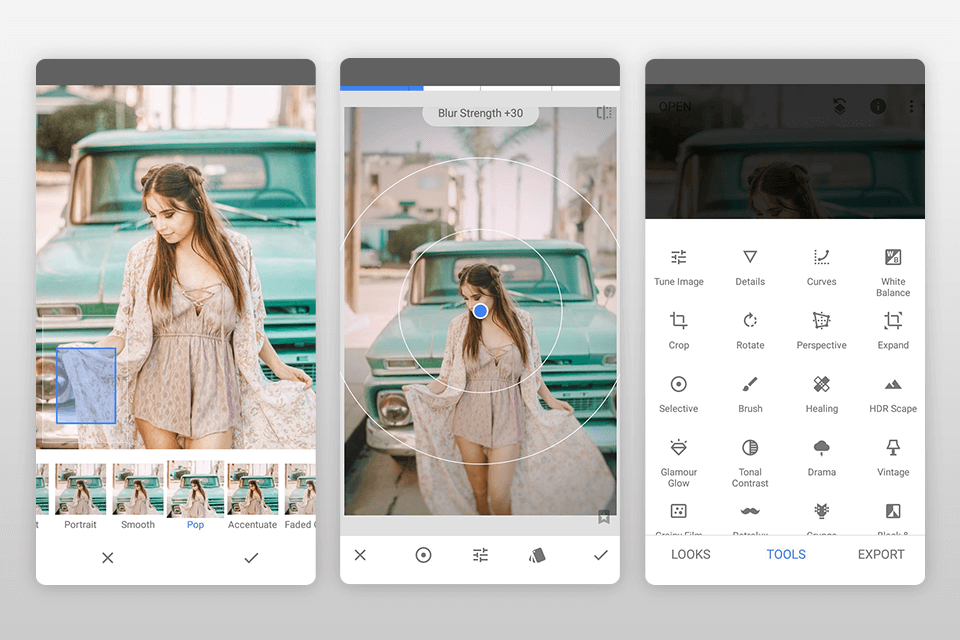Switch to the LOOKS tab
960x640 pixels.
tap(690, 554)
